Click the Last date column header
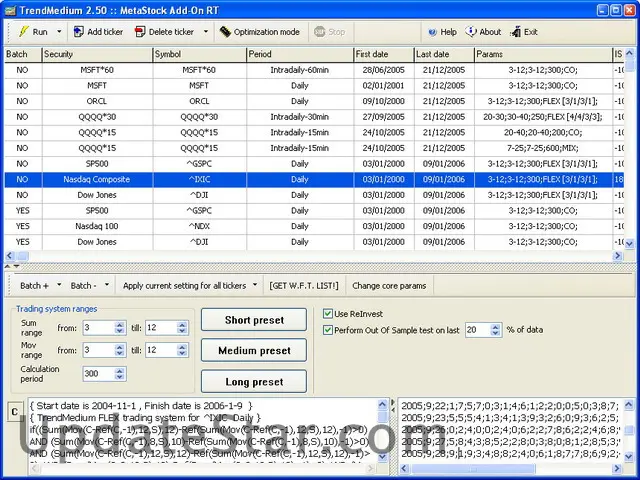 click(x=444, y=54)
